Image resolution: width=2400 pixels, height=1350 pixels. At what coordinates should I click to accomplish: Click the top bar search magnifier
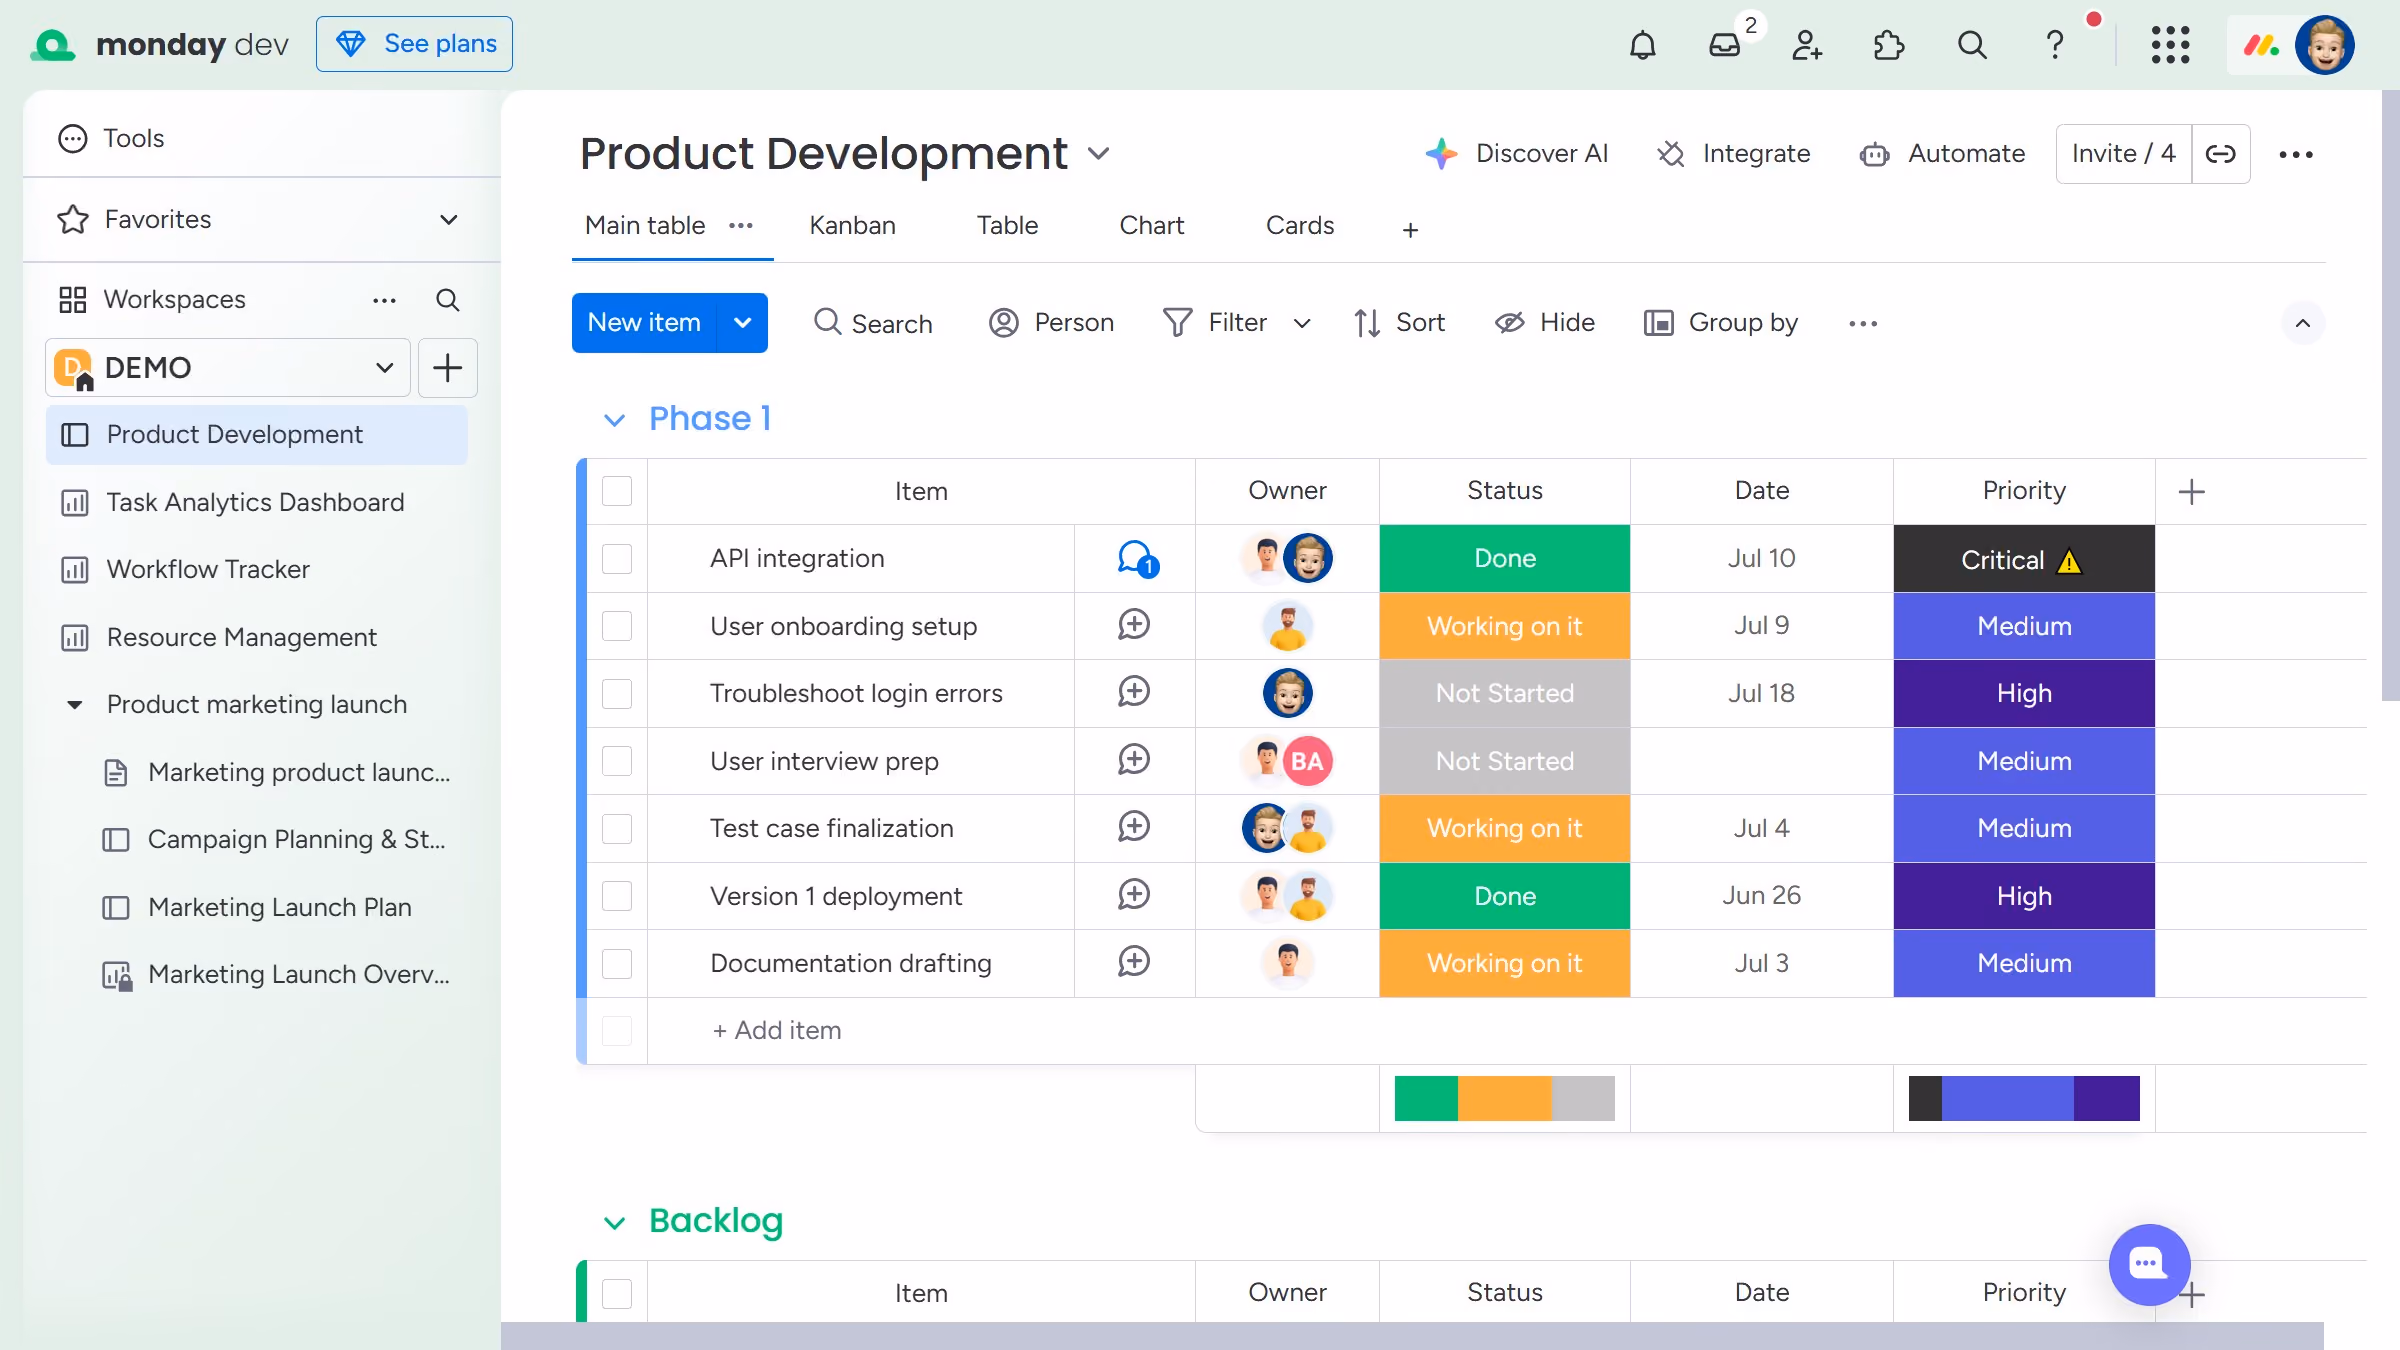[1972, 45]
